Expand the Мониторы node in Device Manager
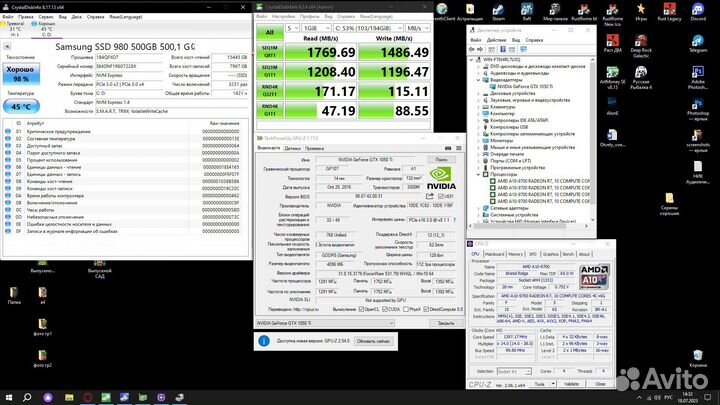The image size is (720, 405). coord(478,141)
